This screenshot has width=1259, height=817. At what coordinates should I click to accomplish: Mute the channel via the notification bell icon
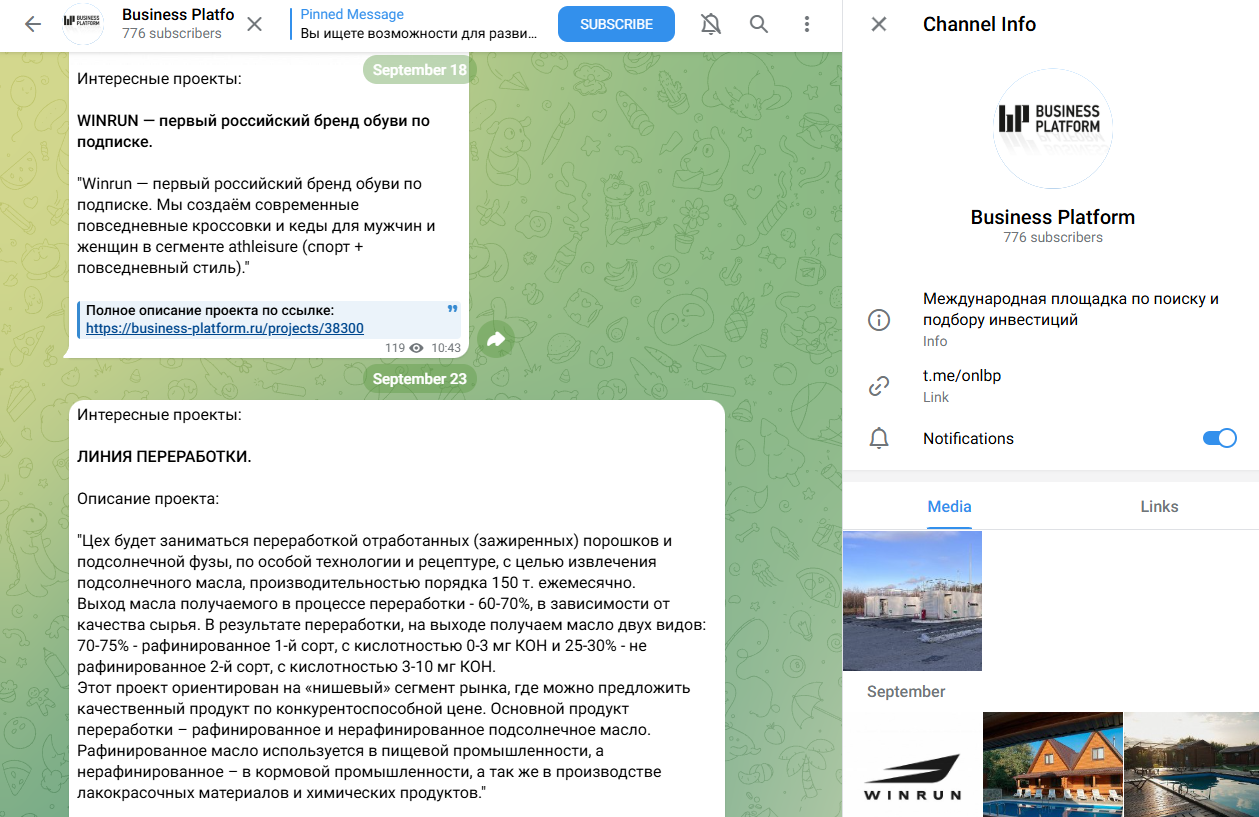tap(710, 23)
